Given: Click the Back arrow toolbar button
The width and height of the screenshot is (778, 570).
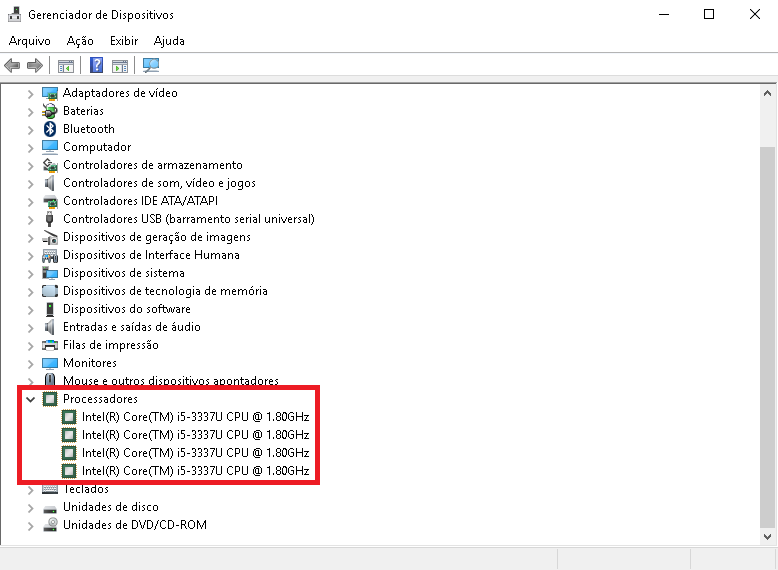Looking at the screenshot, I should pyautogui.click(x=12, y=65).
